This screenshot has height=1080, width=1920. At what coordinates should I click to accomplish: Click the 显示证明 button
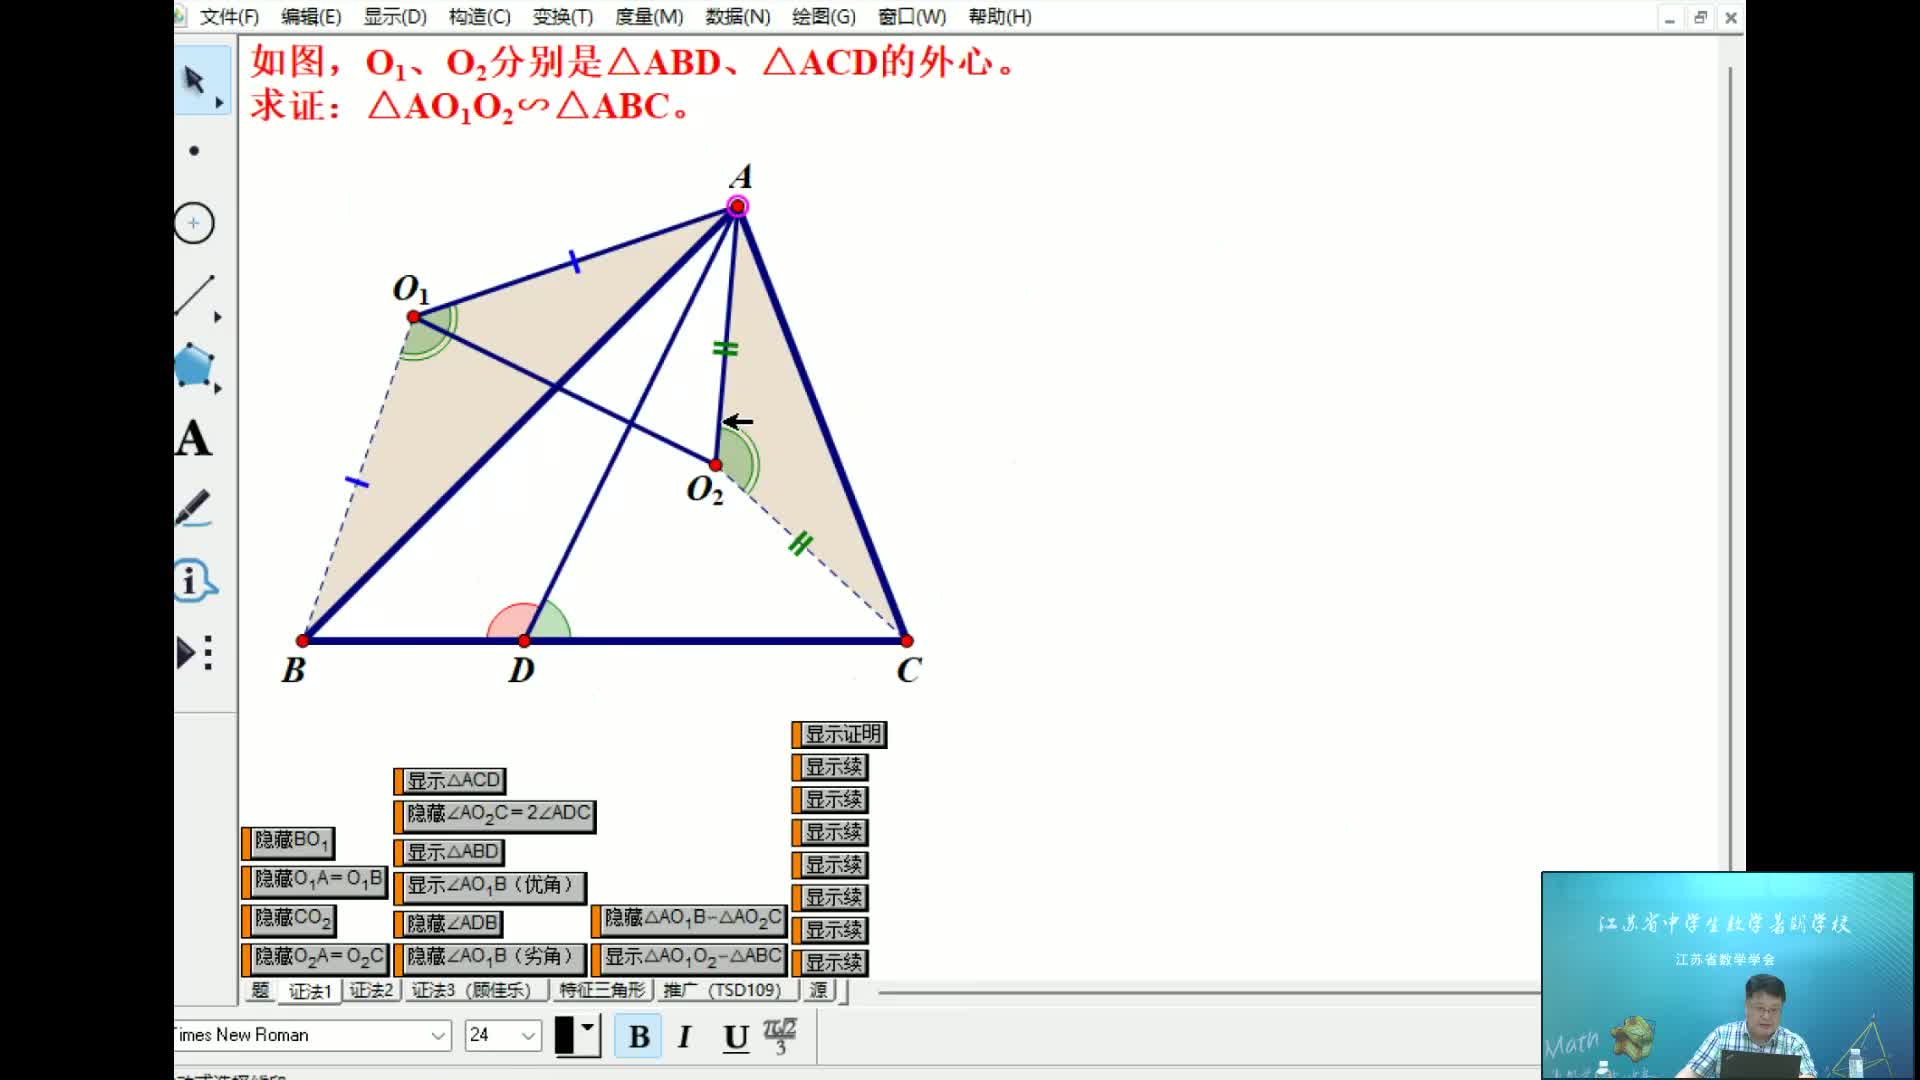pos(842,735)
